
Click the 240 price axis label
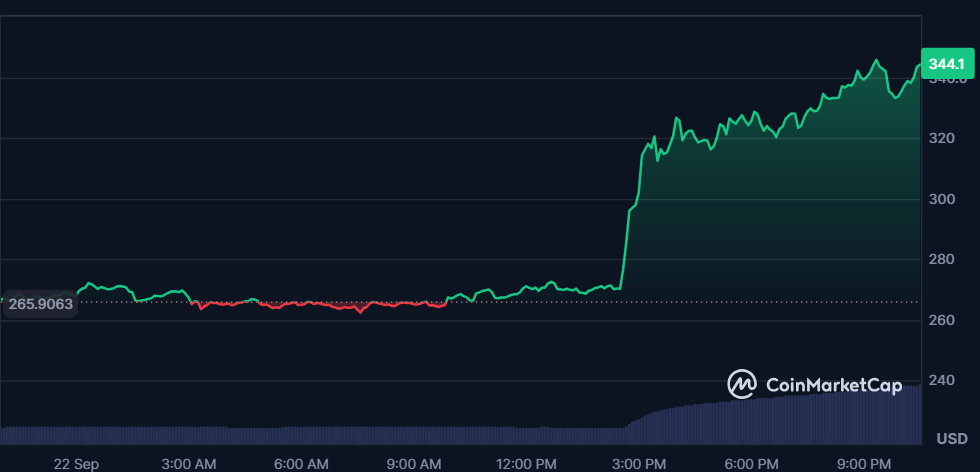[941, 381]
